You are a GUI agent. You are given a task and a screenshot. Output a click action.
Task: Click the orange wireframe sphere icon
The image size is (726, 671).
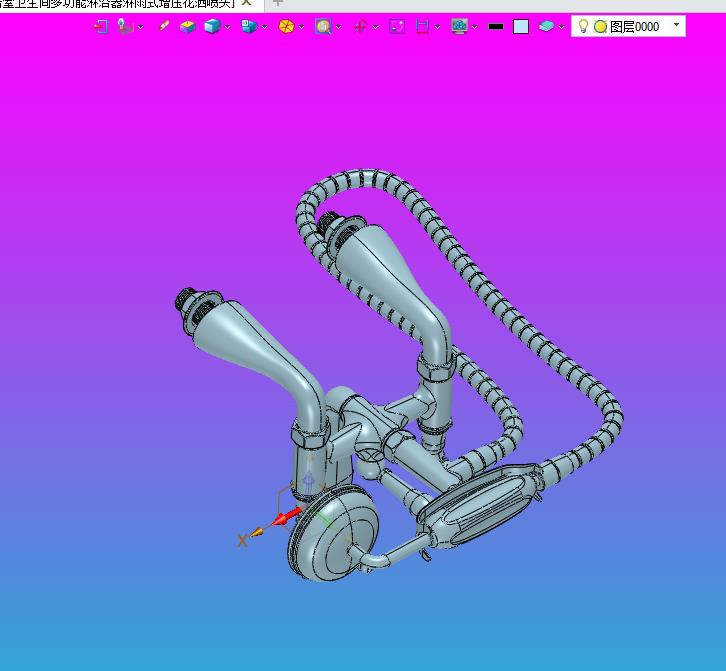(286, 26)
